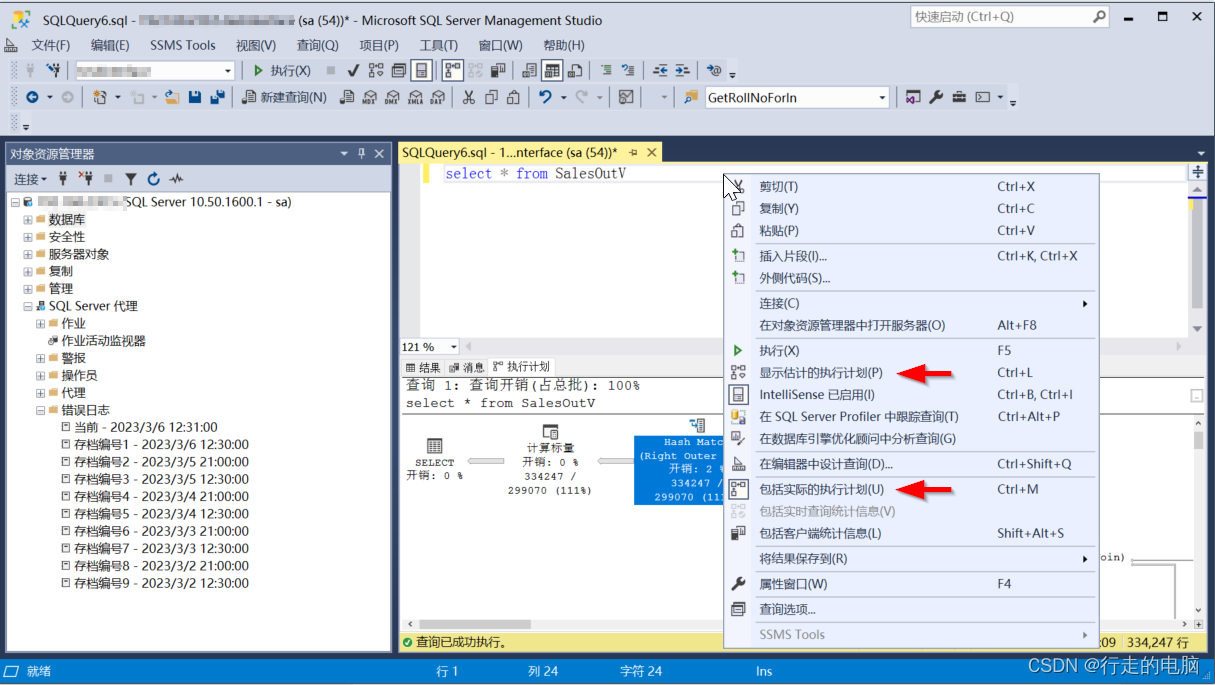This screenshot has width=1215, height=685.
Task: Click the Save floppy disk icon
Action: coord(195,97)
